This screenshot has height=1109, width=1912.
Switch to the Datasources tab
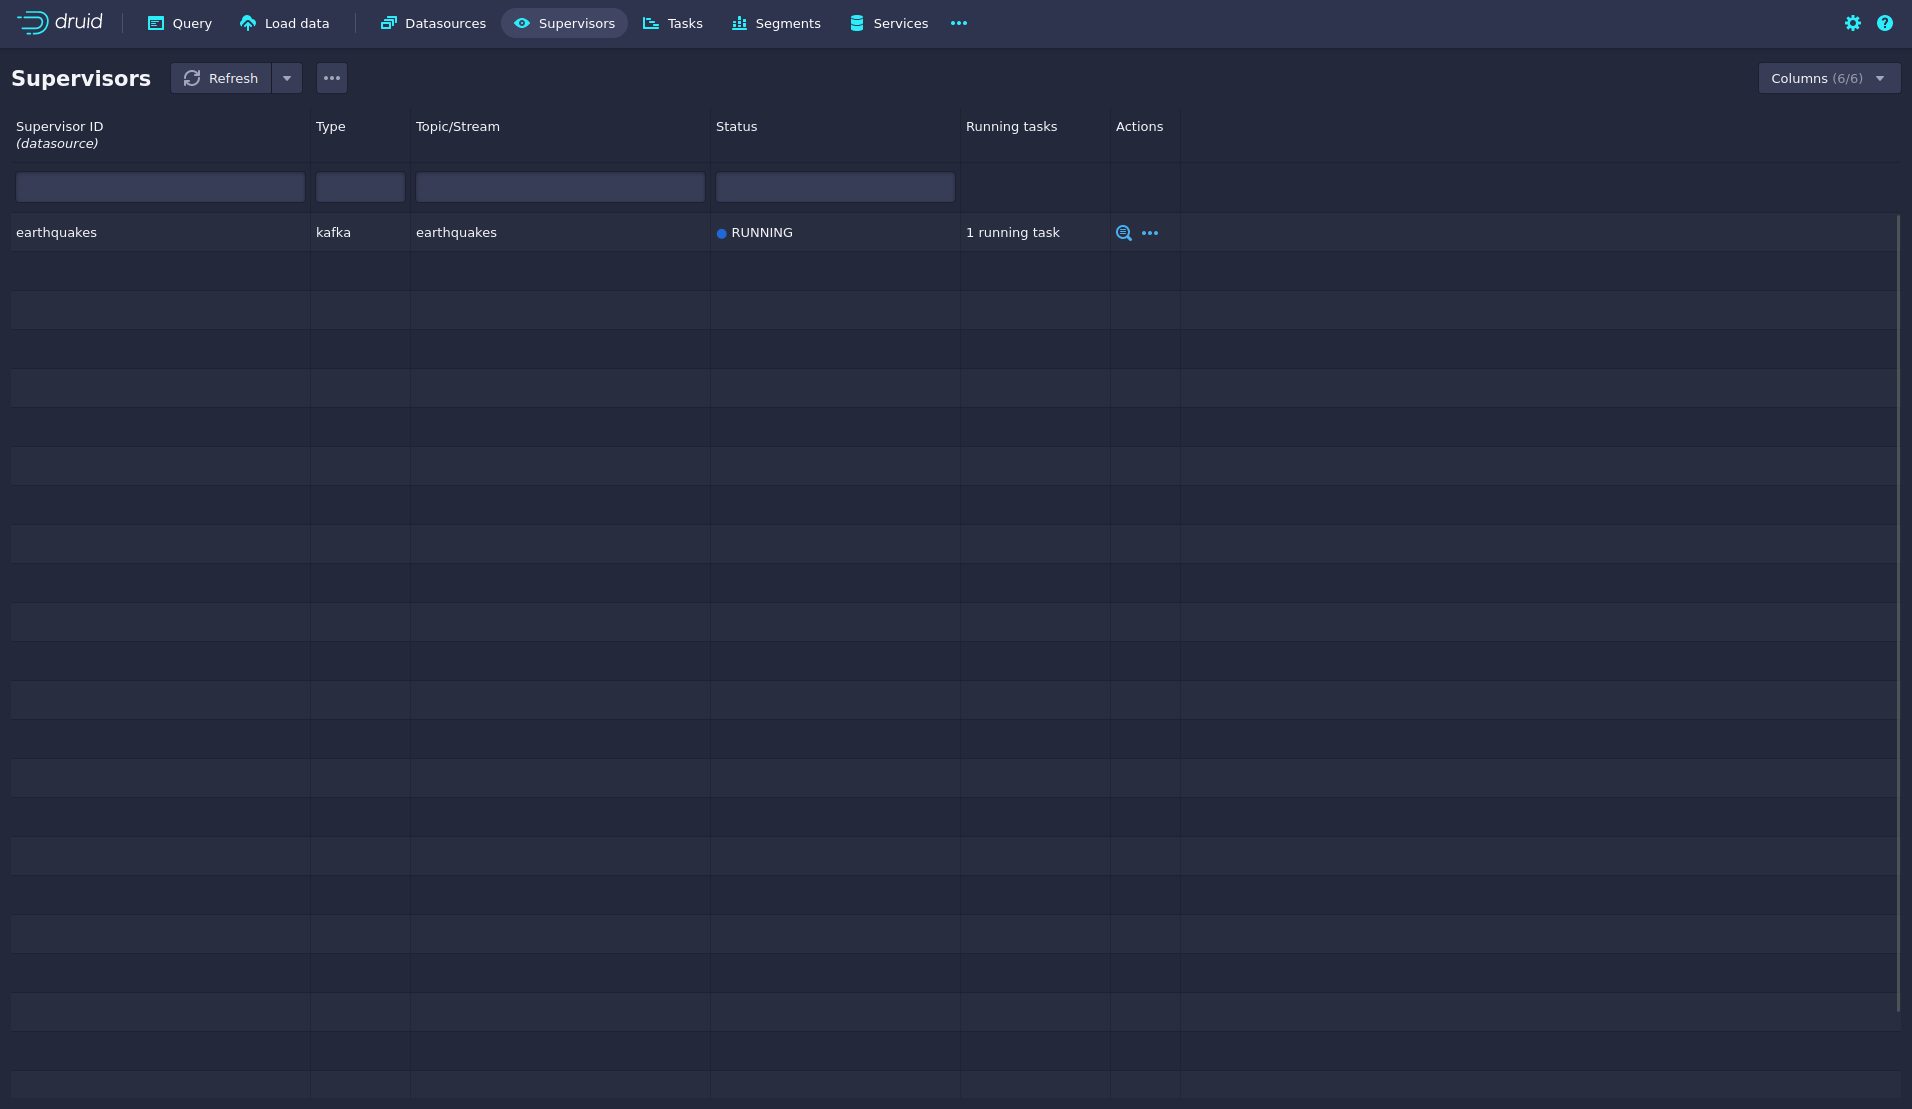(x=433, y=23)
